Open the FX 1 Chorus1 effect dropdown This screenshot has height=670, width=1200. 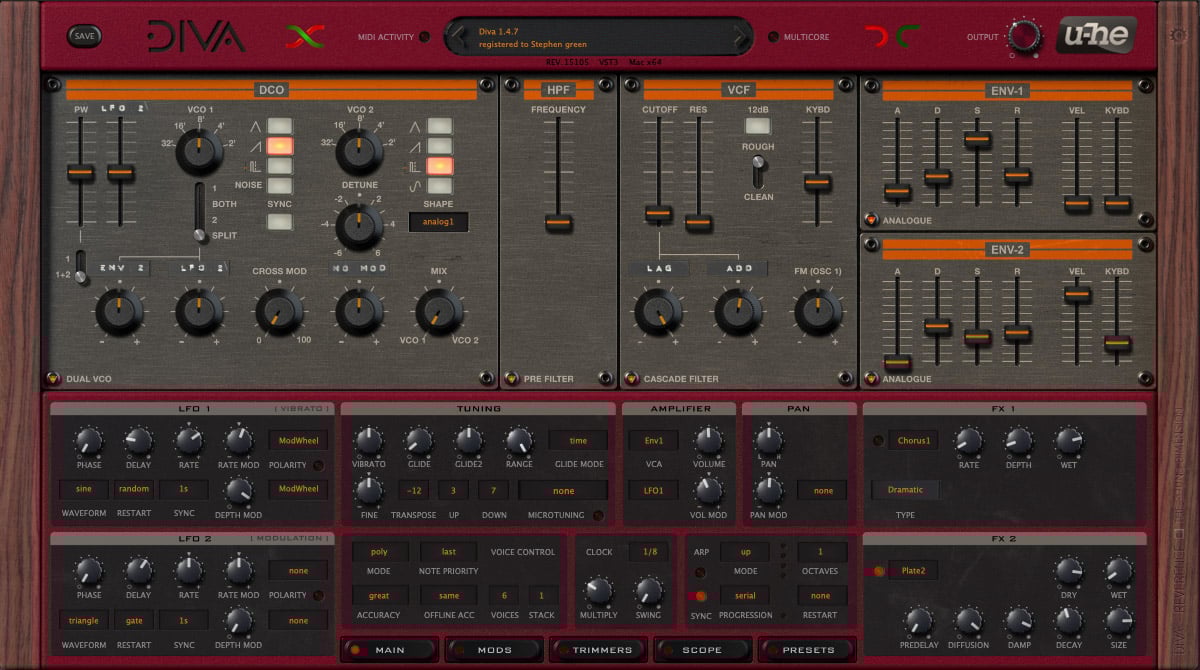pos(914,440)
